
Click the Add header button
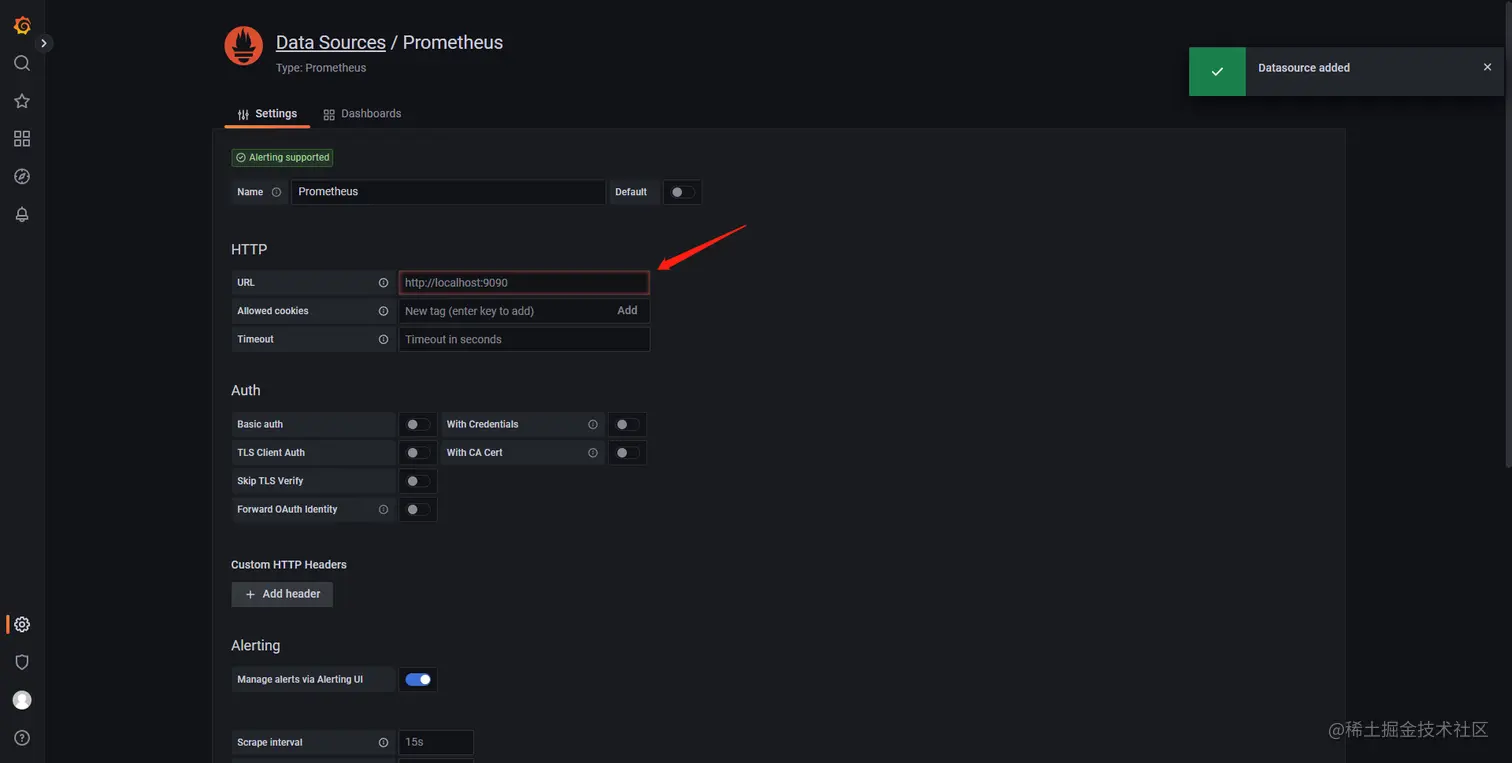click(x=282, y=594)
